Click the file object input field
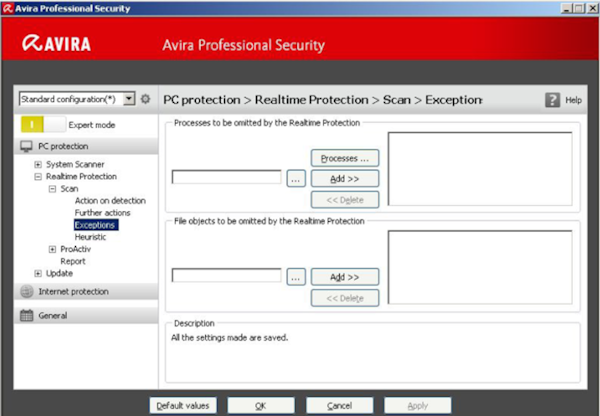Screen dimensions: 600x416 (227, 275)
